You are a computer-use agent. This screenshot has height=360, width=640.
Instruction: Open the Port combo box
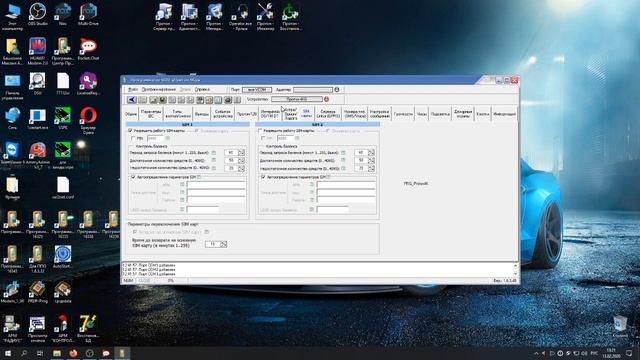click(x=257, y=89)
